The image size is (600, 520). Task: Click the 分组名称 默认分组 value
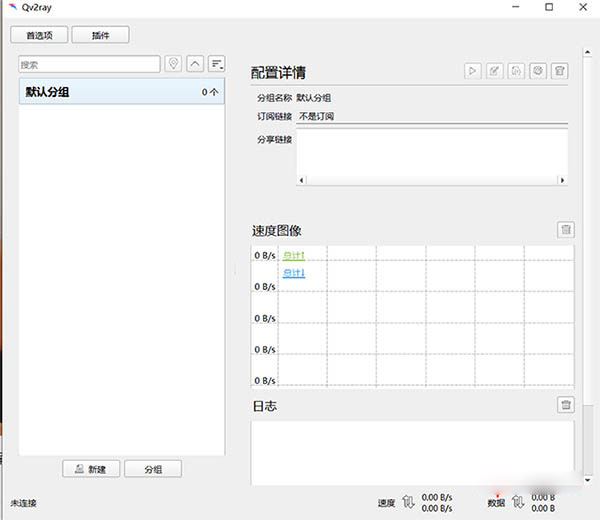pyautogui.click(x=314, y=98)
